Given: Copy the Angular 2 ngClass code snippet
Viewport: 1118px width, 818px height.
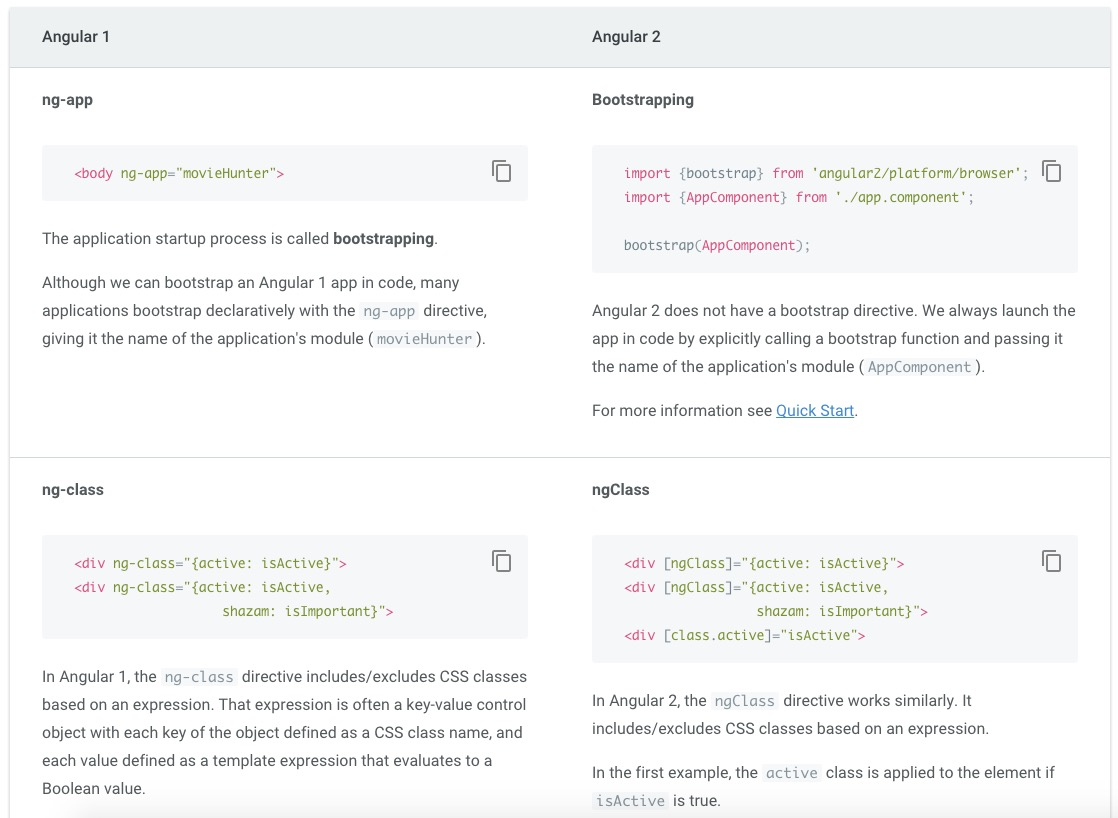Looking at the screenshot, I should (1051, 561).
